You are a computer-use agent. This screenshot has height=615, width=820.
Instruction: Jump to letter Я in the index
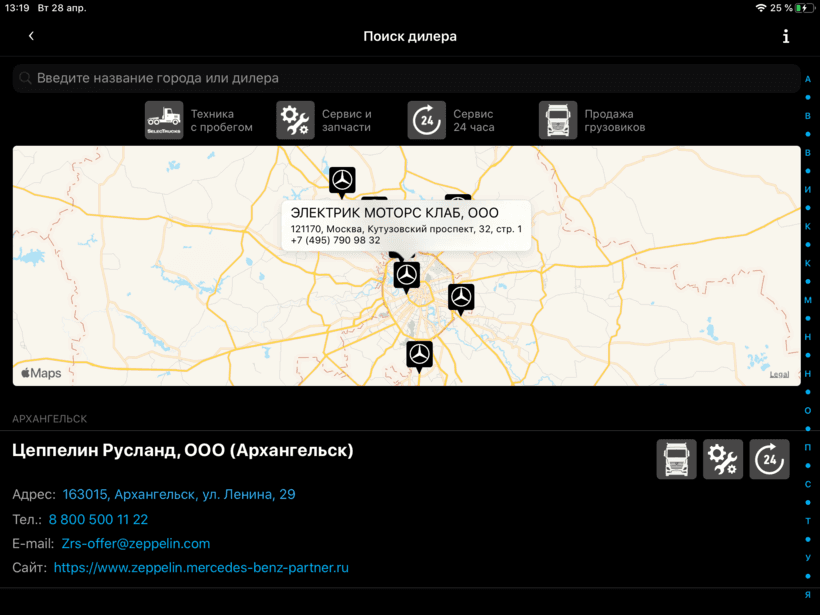(x=808, y=594)
